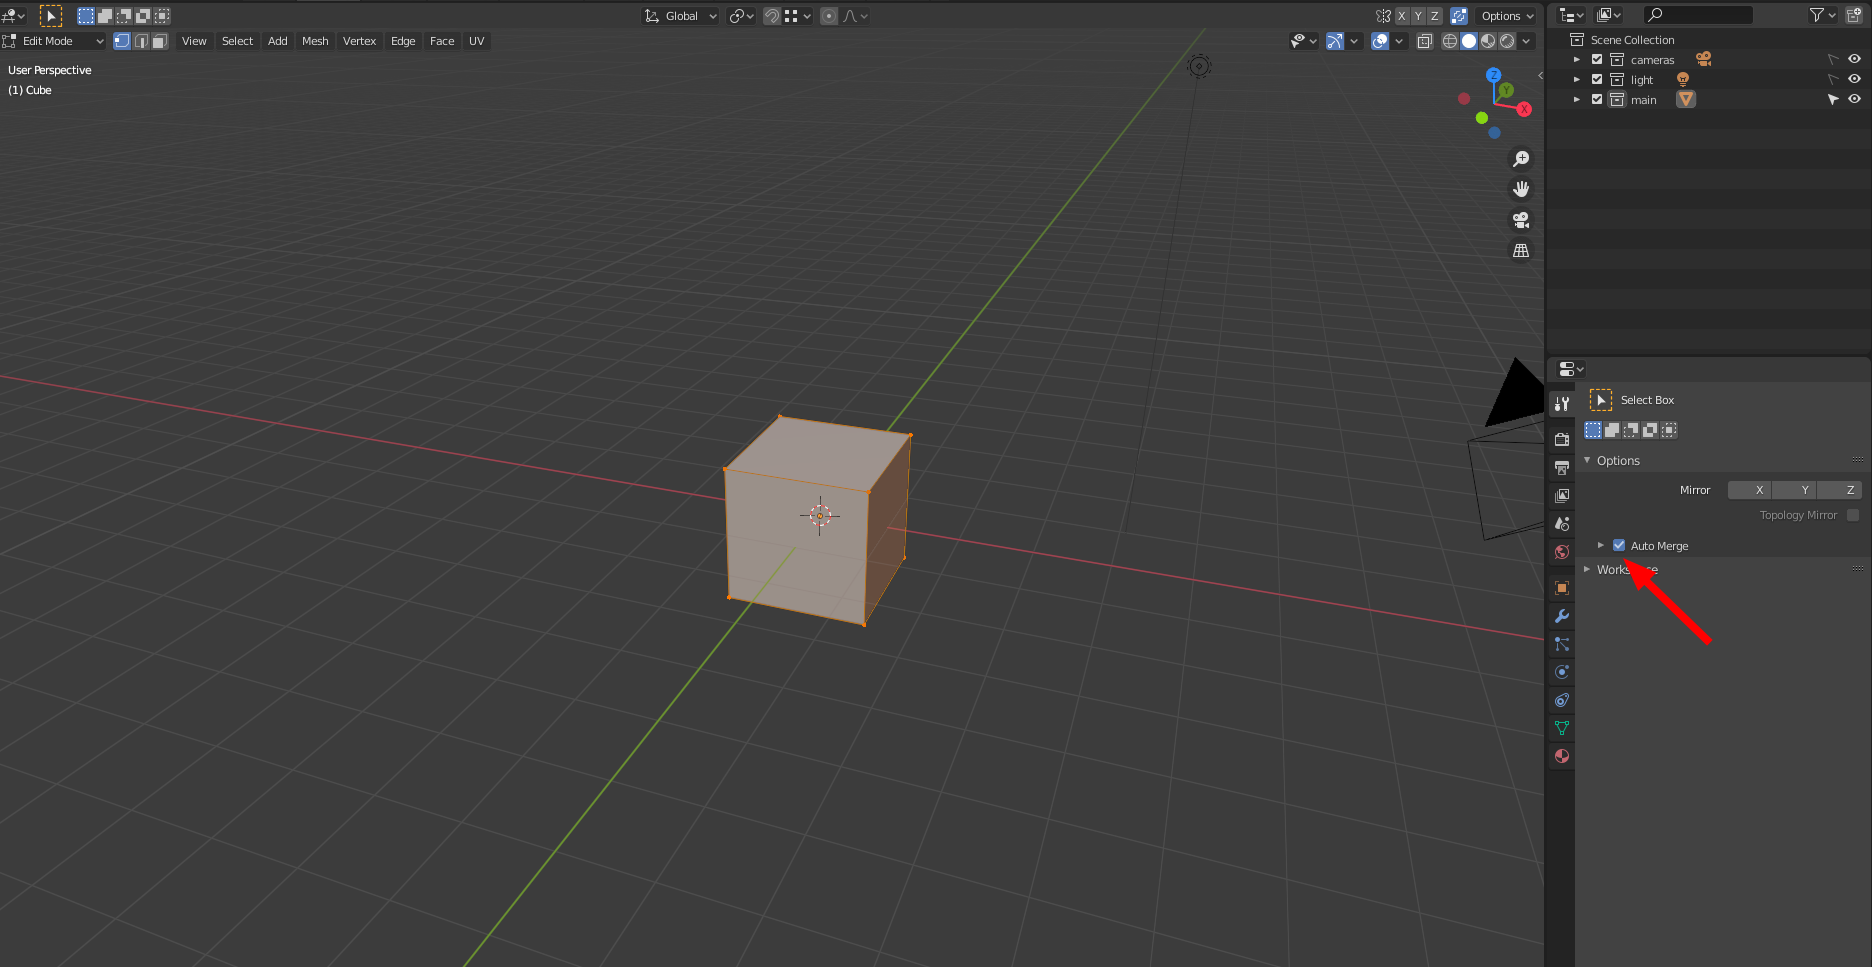The height and width of the screenshot is (967, 1872).
Task: Open proportional editing falloff dropdown
Action: pos(856,16)
